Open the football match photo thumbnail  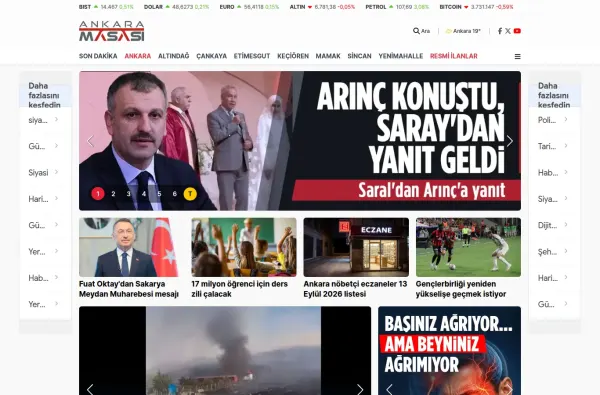pyautogui.click(x=468, y=247)
